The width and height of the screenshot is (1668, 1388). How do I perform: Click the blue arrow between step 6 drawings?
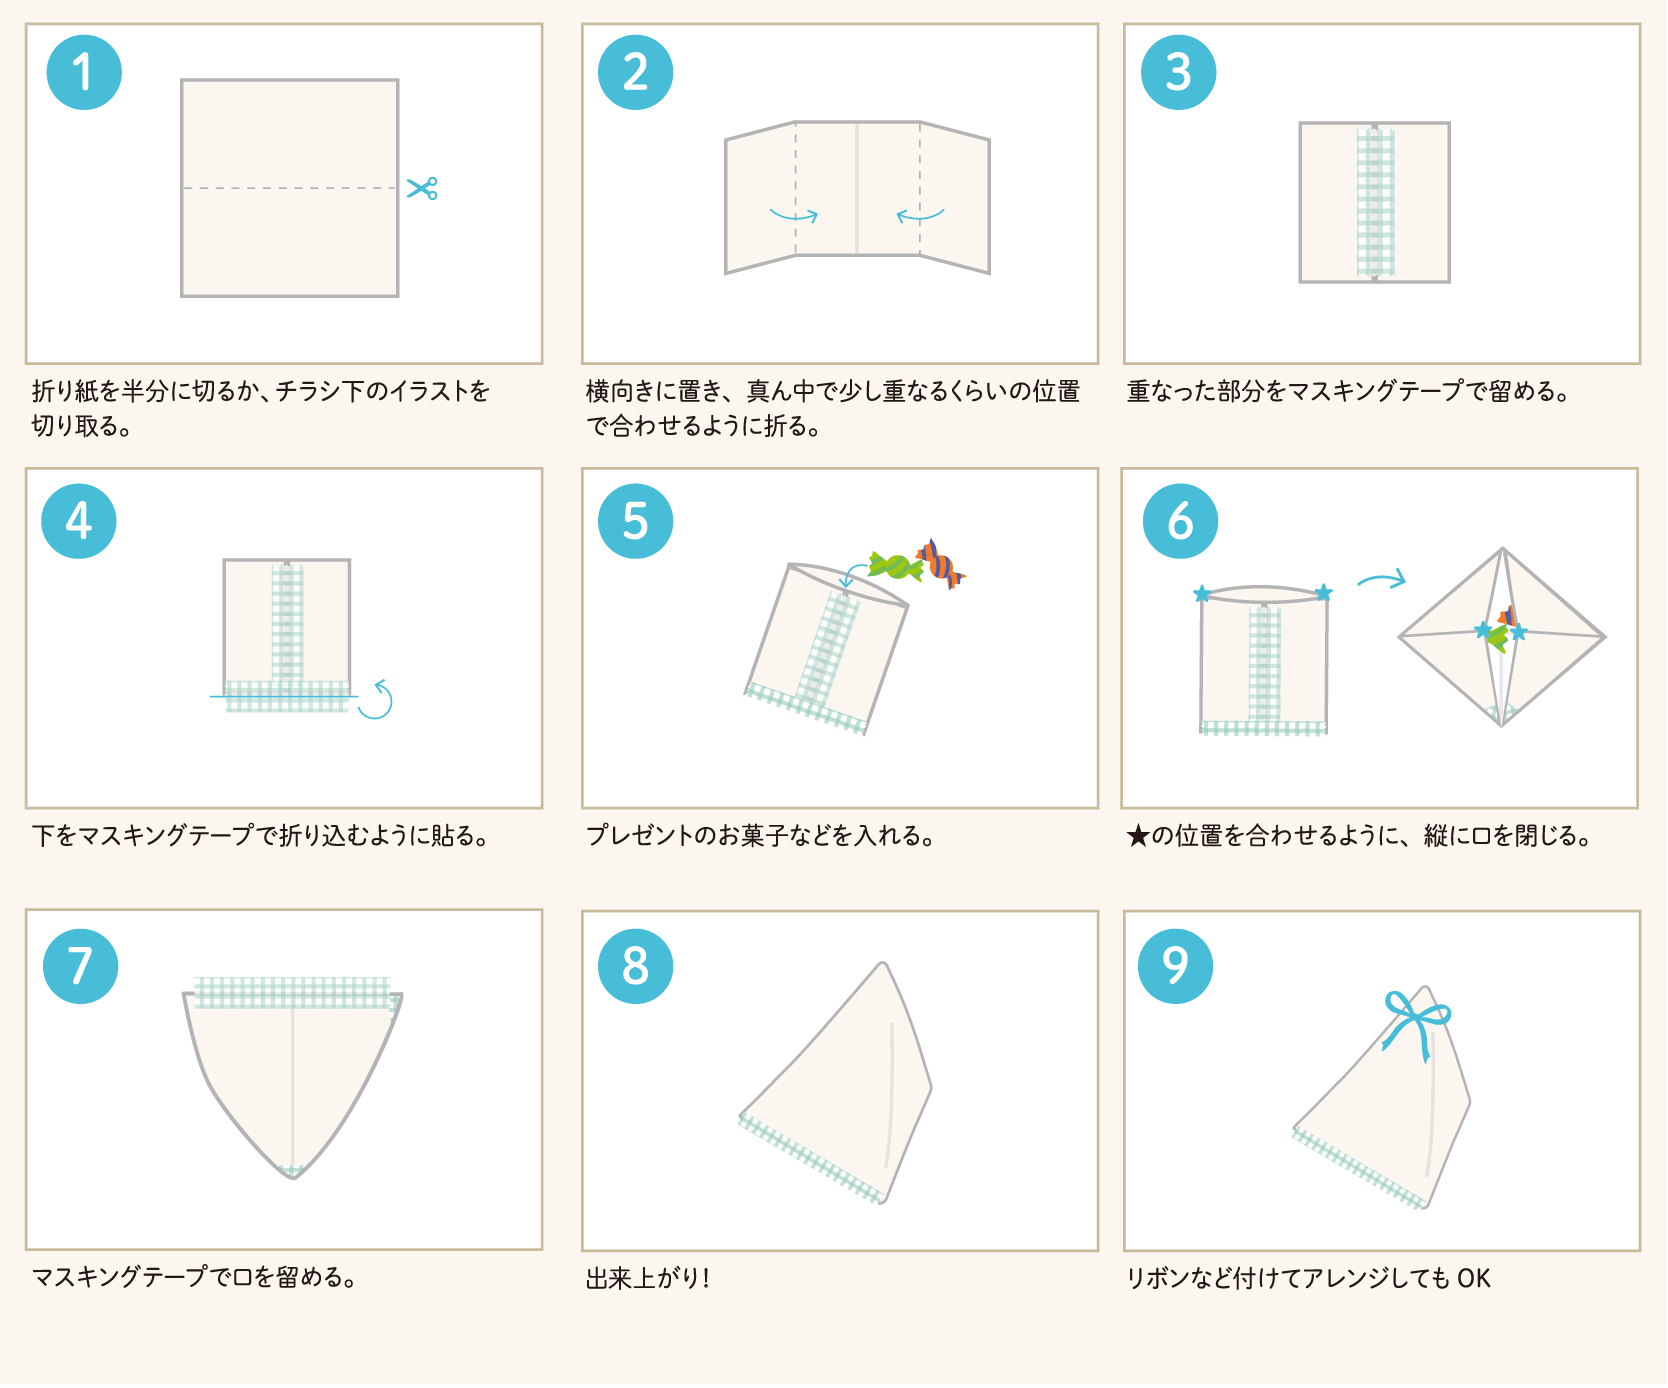[x=1382, y=580]
